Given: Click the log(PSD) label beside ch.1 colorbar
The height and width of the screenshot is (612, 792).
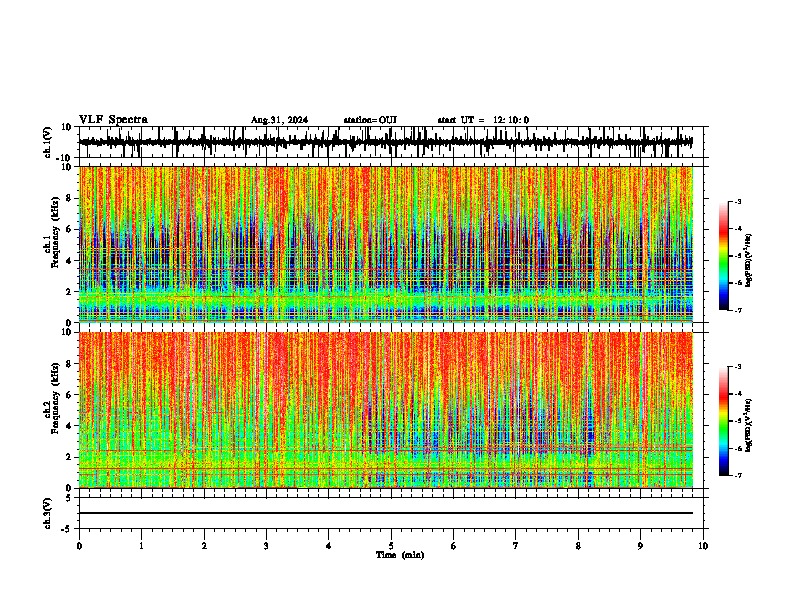Looking at the screenshot, I should [x=749, y=260].
